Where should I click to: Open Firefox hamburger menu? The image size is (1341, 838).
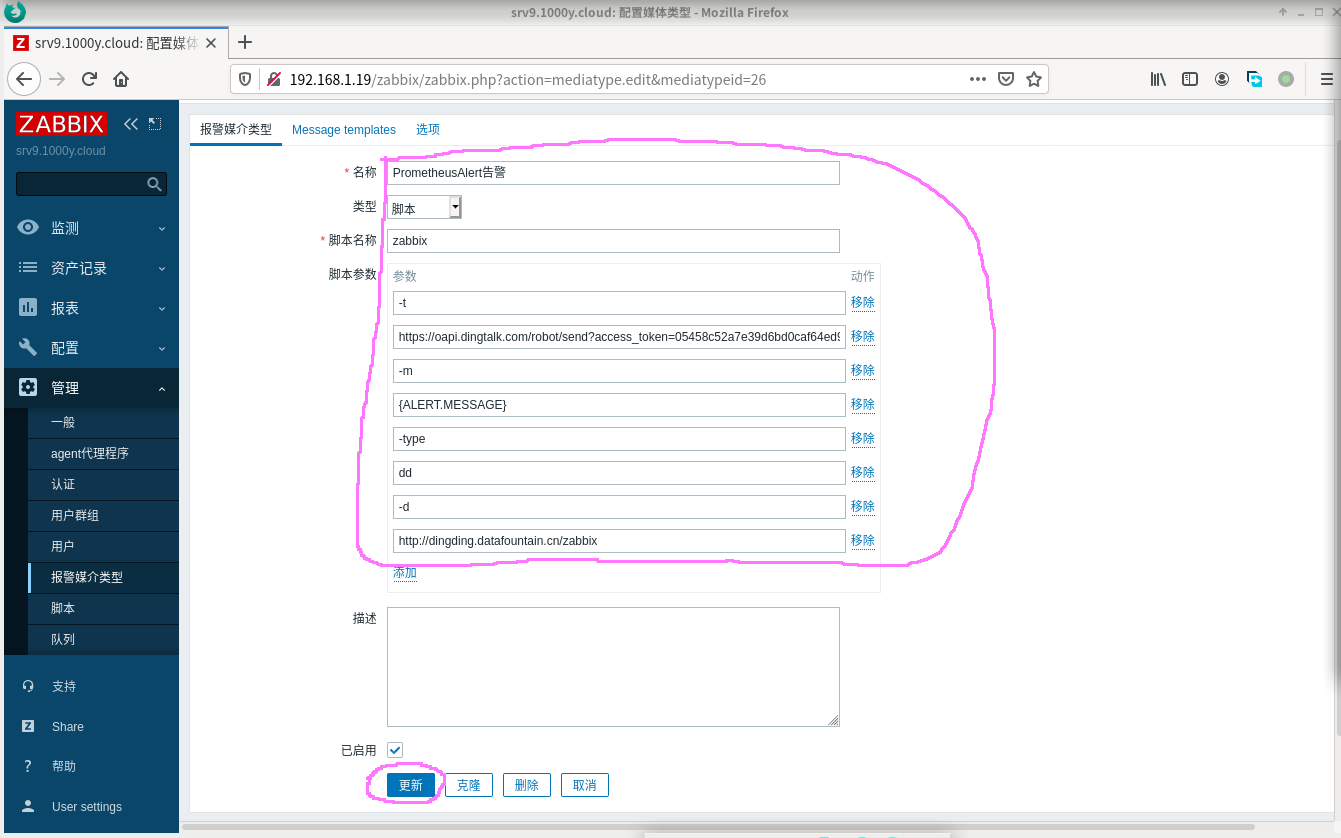click(1327, 79)
